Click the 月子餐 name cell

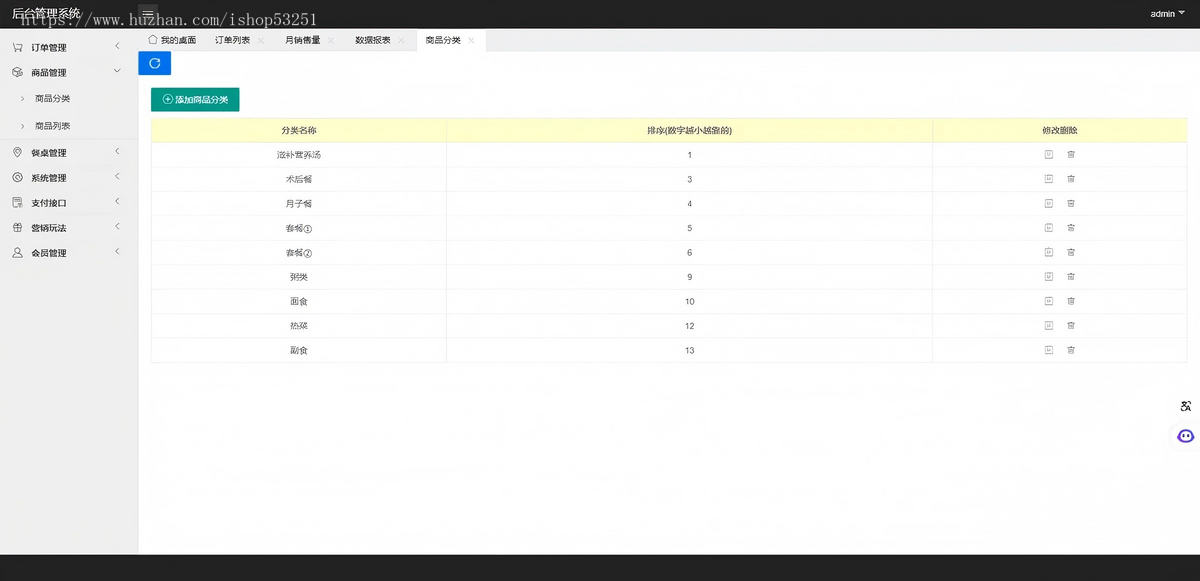(x=299, y=203)
